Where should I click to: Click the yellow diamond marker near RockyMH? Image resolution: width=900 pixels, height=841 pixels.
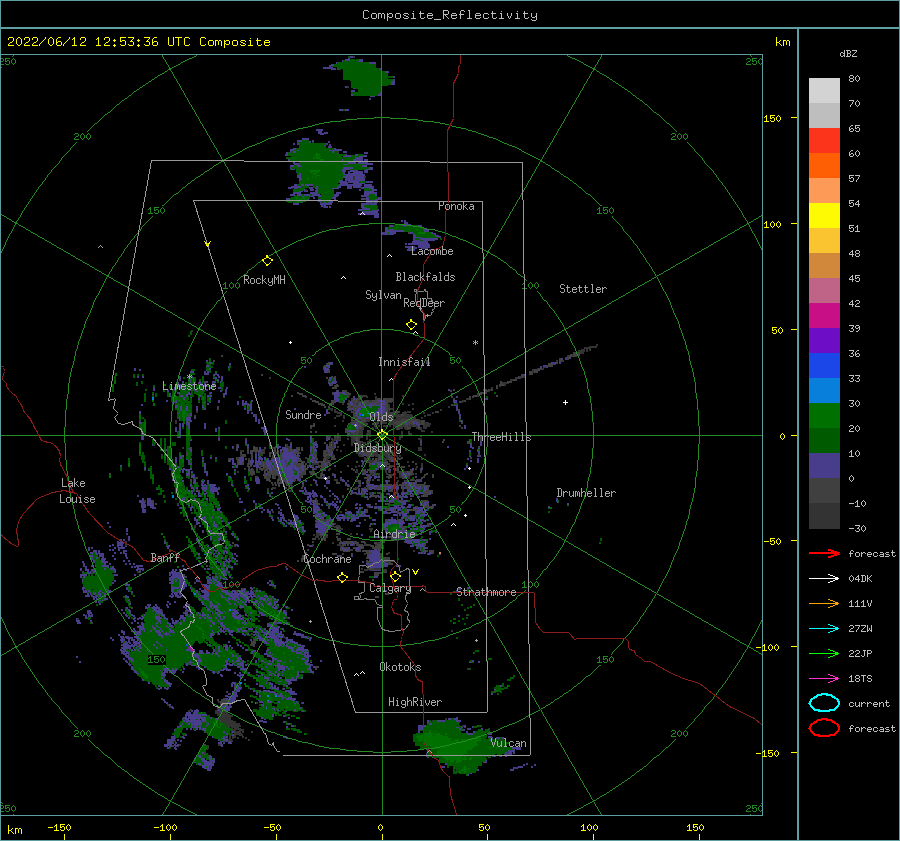pos(267,261)
